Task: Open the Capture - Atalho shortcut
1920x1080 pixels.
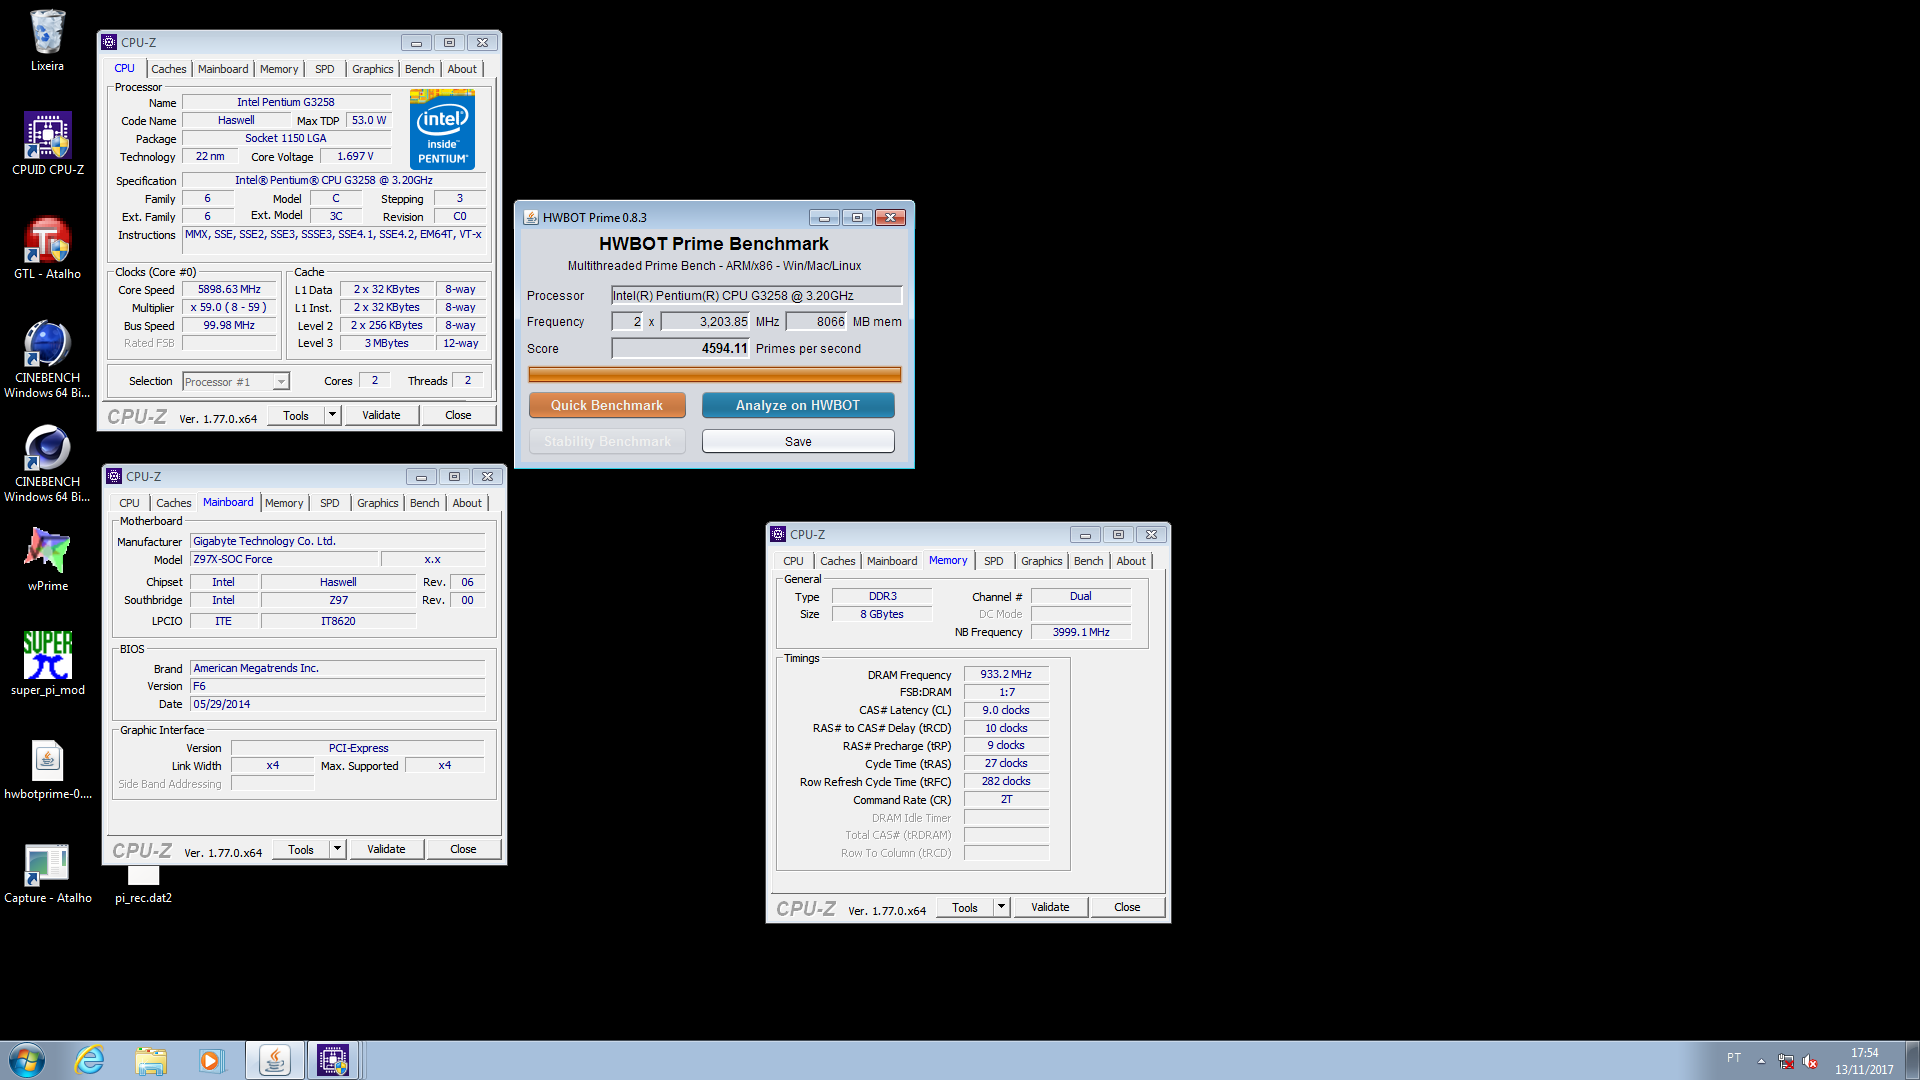Action: tap(47, 872)
